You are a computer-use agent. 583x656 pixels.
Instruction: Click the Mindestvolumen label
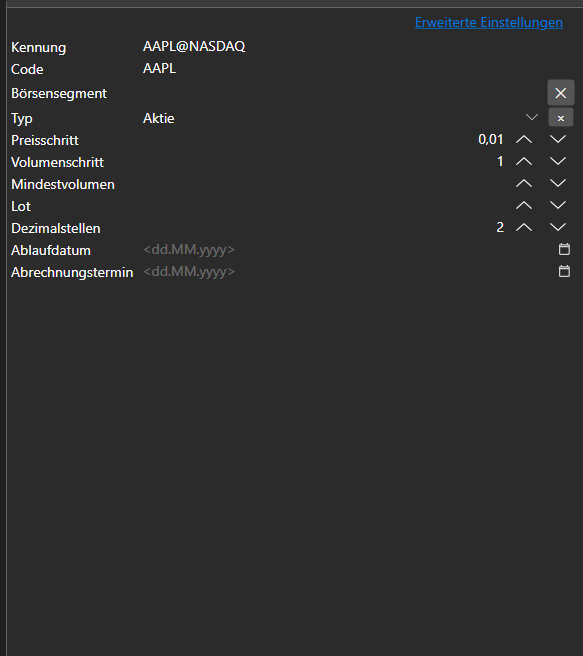(63, 184)
